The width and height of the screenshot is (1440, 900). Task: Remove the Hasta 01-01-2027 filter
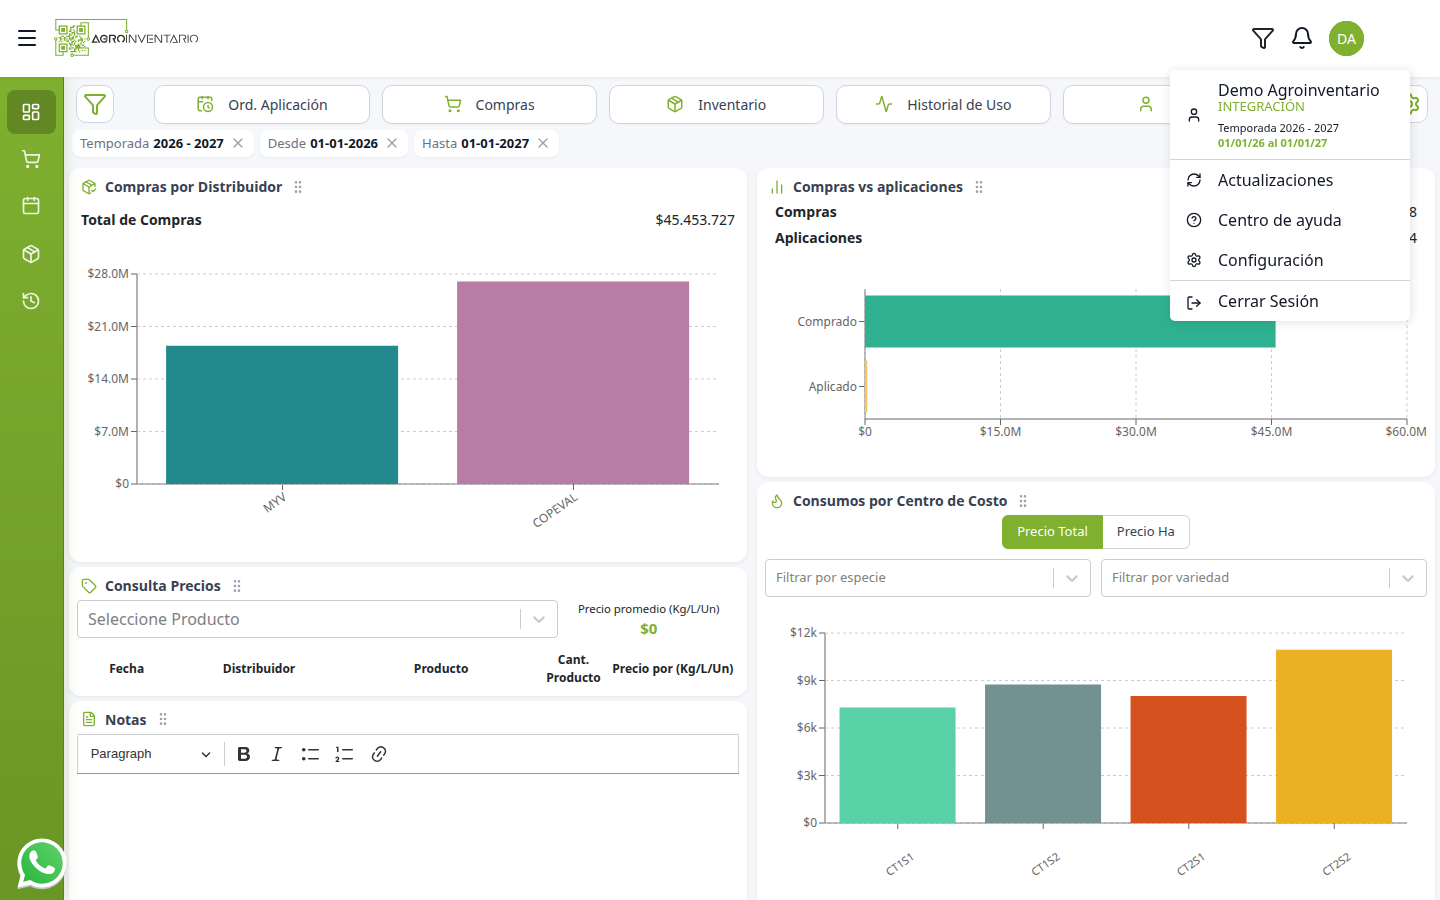[543, 143]
